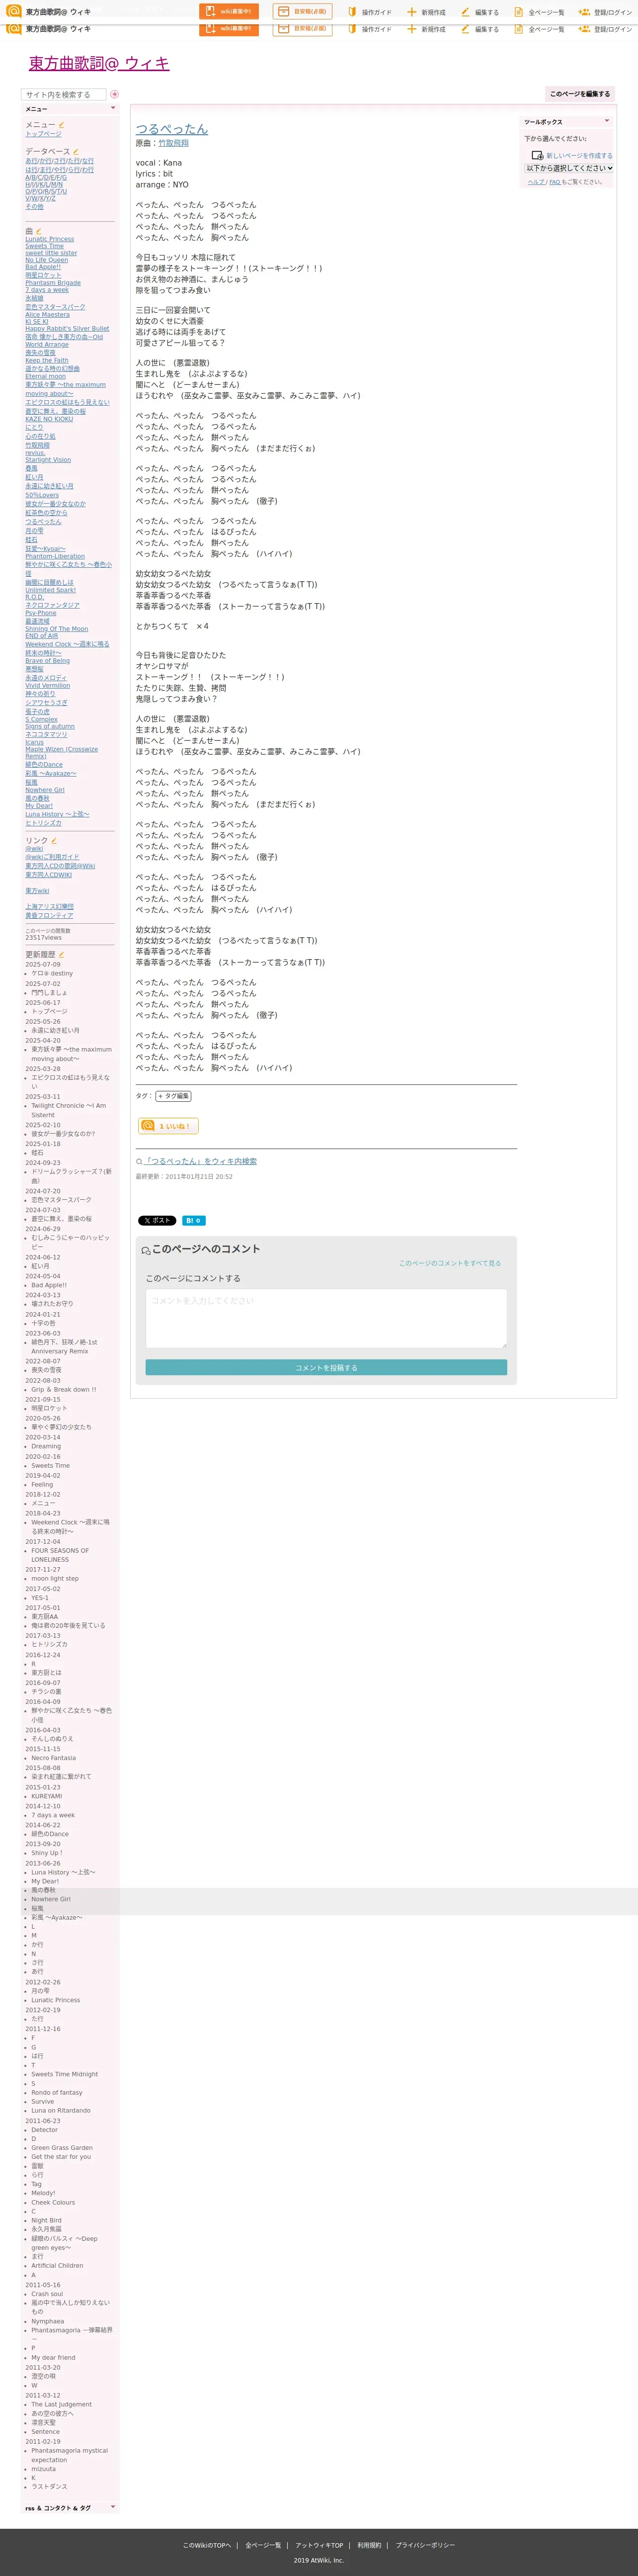Click 最終更新：2011年01月21日 20:52 text
638x2576 pixels.
coord(184,1177)
